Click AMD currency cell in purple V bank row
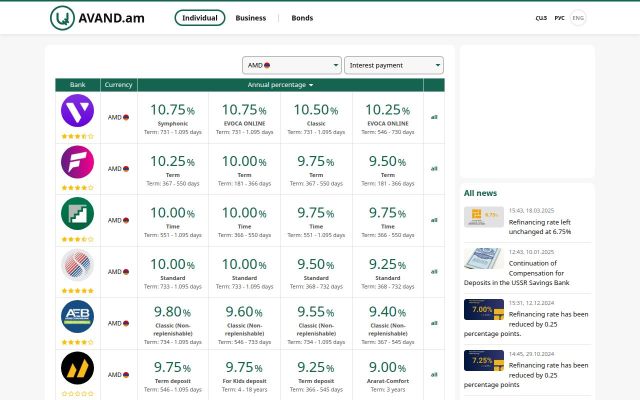Screen dimensions: 640x400 pyautogui.click(x=118, y=118)
